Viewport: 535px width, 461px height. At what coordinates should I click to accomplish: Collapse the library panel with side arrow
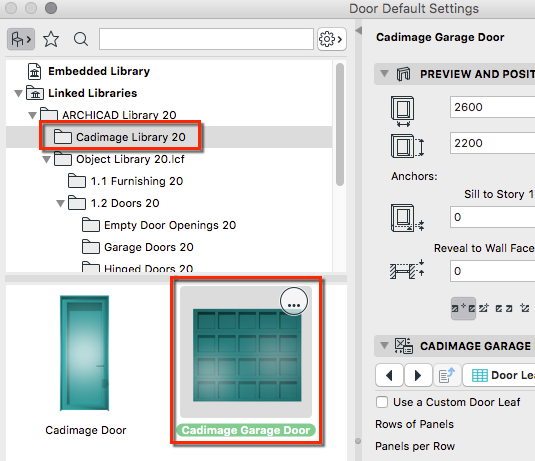pos(358,31)
